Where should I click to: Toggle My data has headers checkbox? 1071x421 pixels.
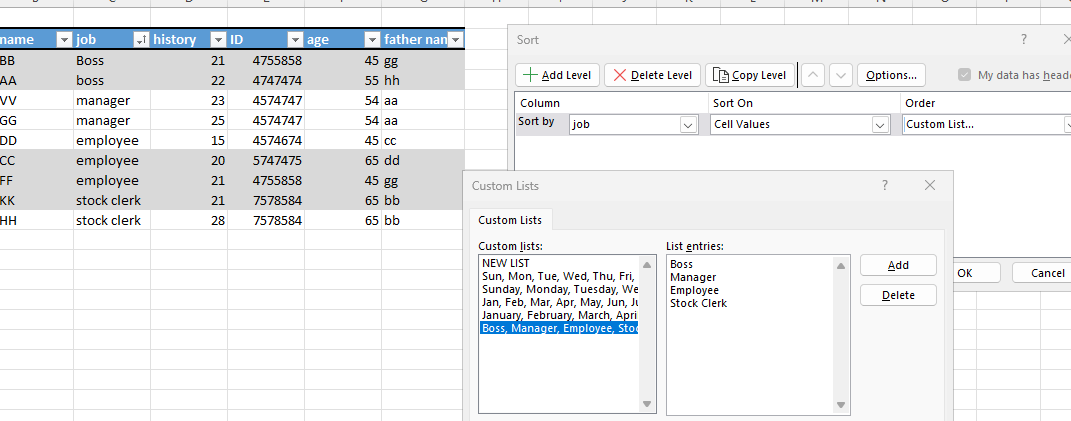[964, 75]
